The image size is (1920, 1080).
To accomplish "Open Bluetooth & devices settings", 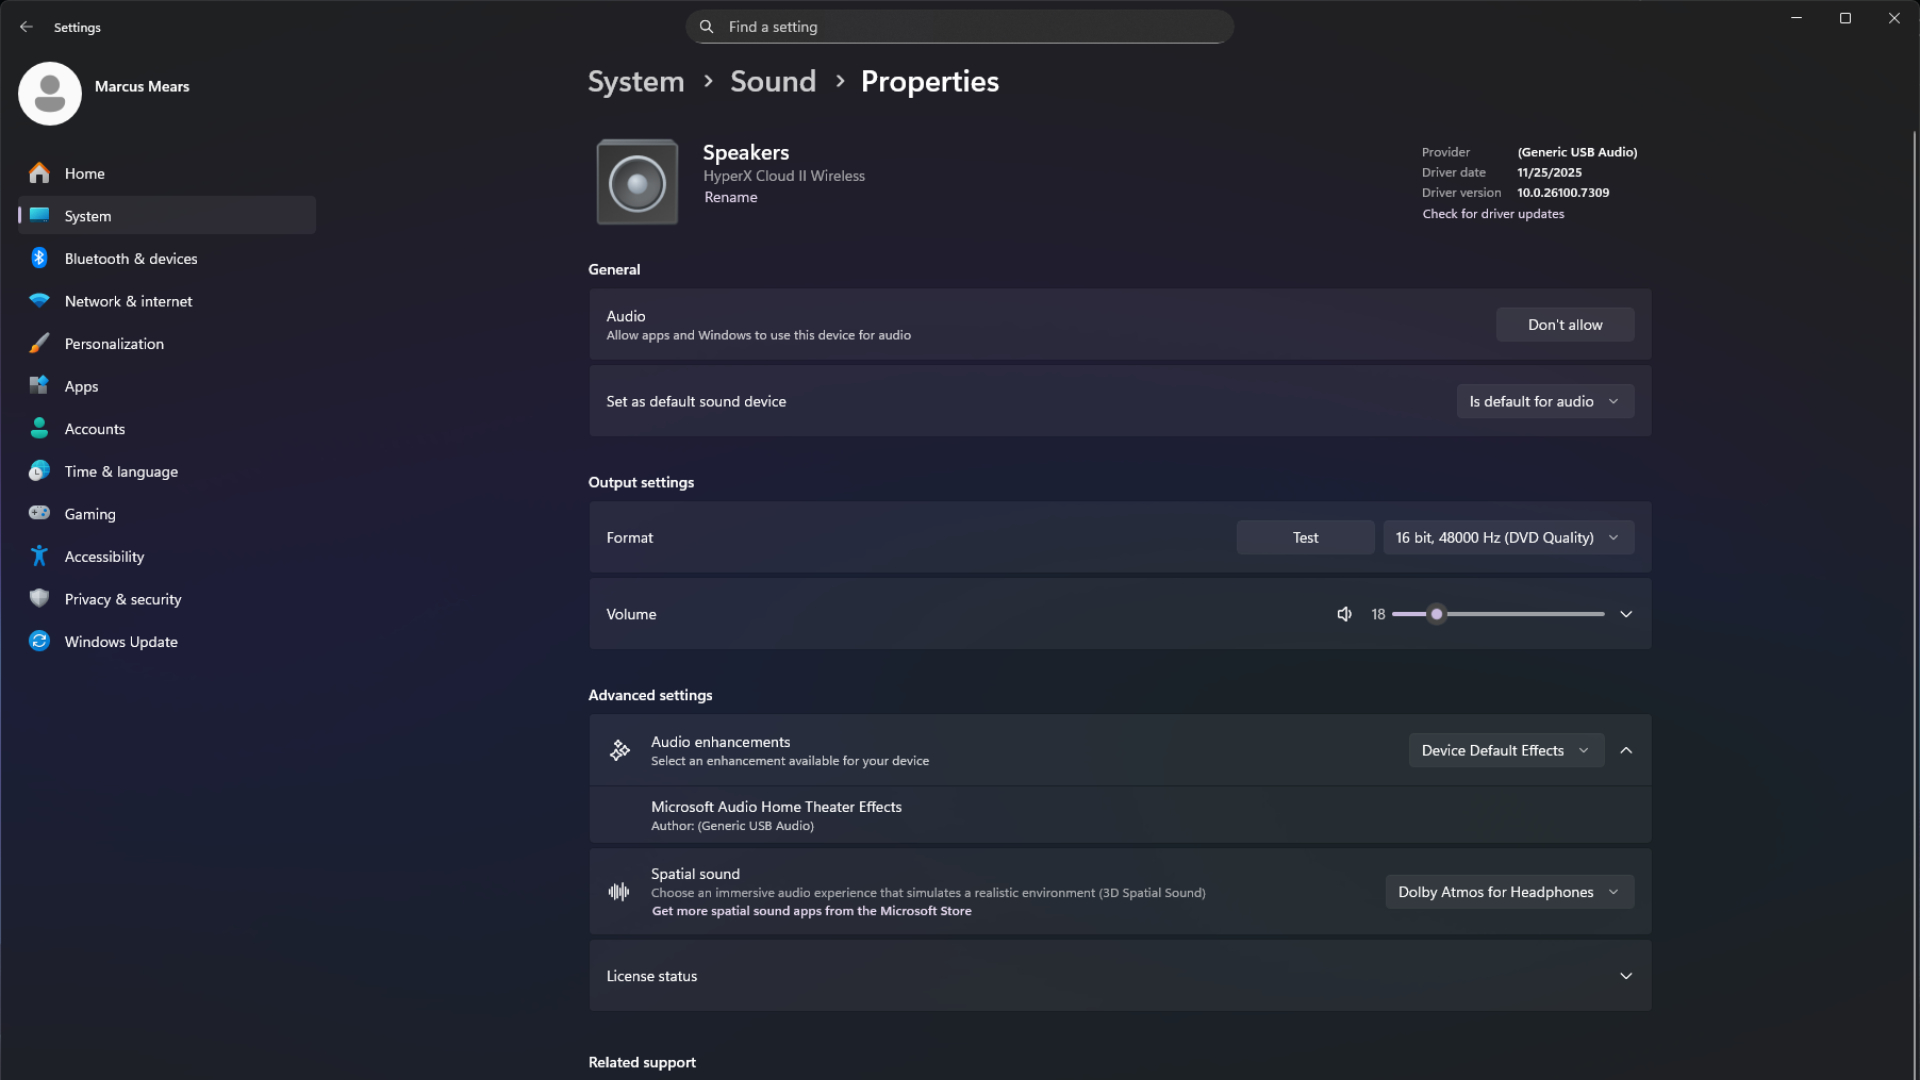I will 131,258.
